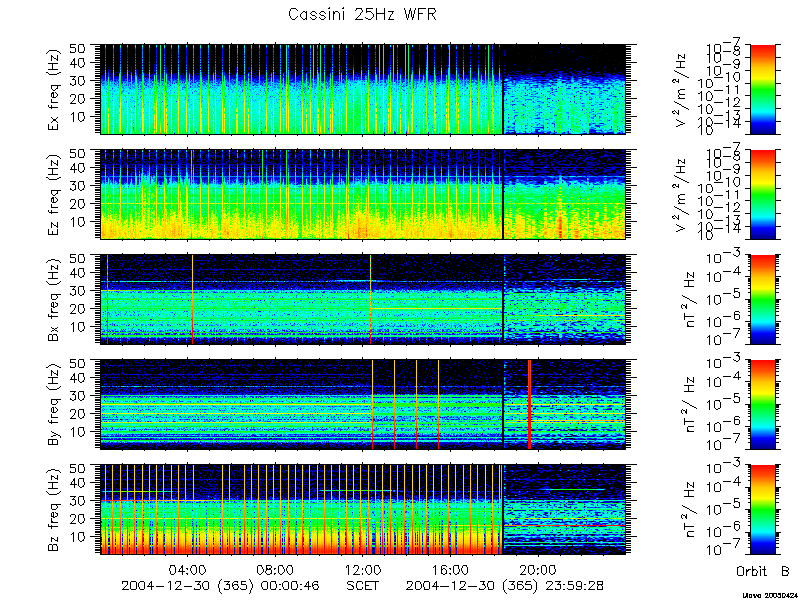Click the top "10⁻³" tick on the Bx color bar
Screen dimensions: 800x600
(723, 258)
